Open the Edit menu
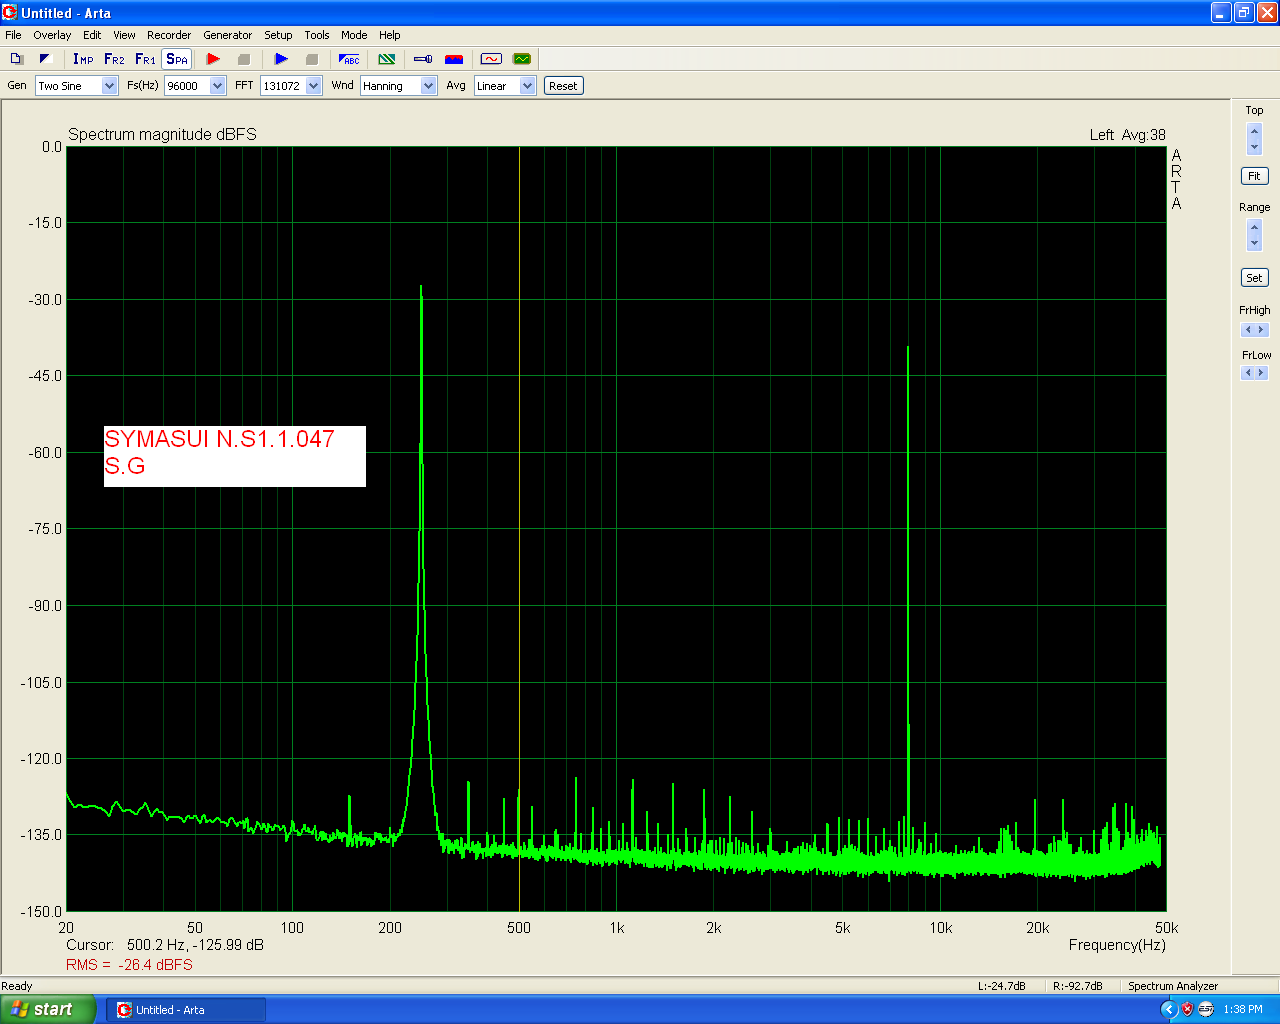The height and width of the screenshot is (1024, 1280). click(x=92, y=35)
